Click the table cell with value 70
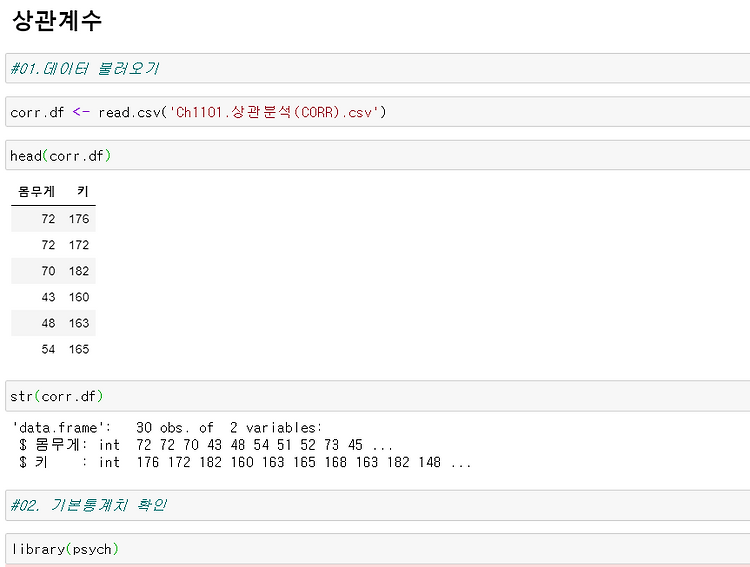The height and width of the screenshot is (567, 750). tap(48, 271)
